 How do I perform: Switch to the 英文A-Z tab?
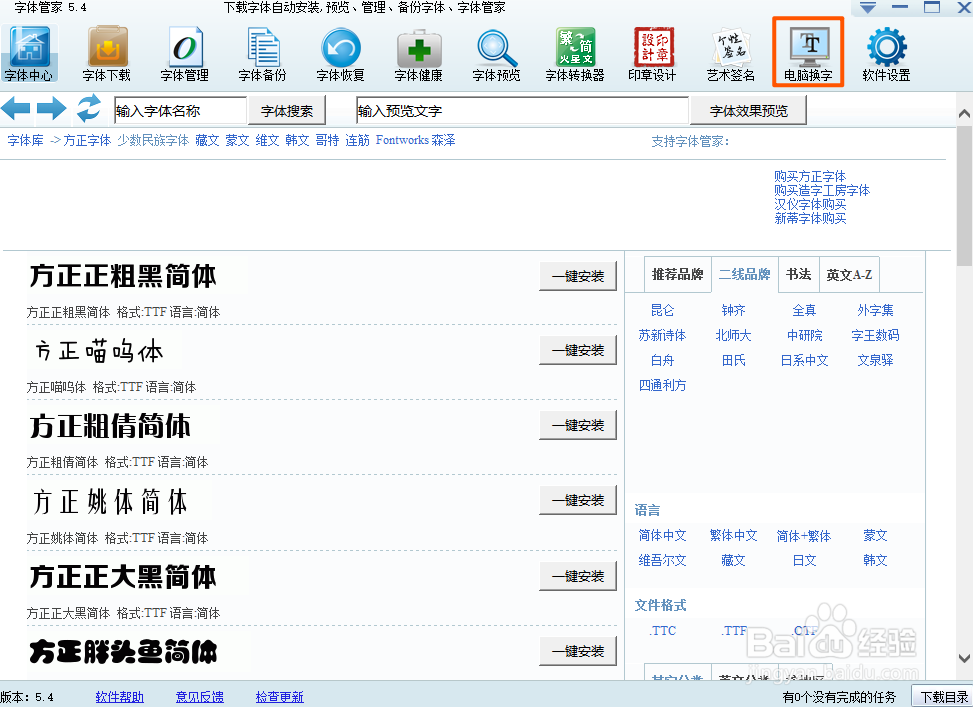849,274
